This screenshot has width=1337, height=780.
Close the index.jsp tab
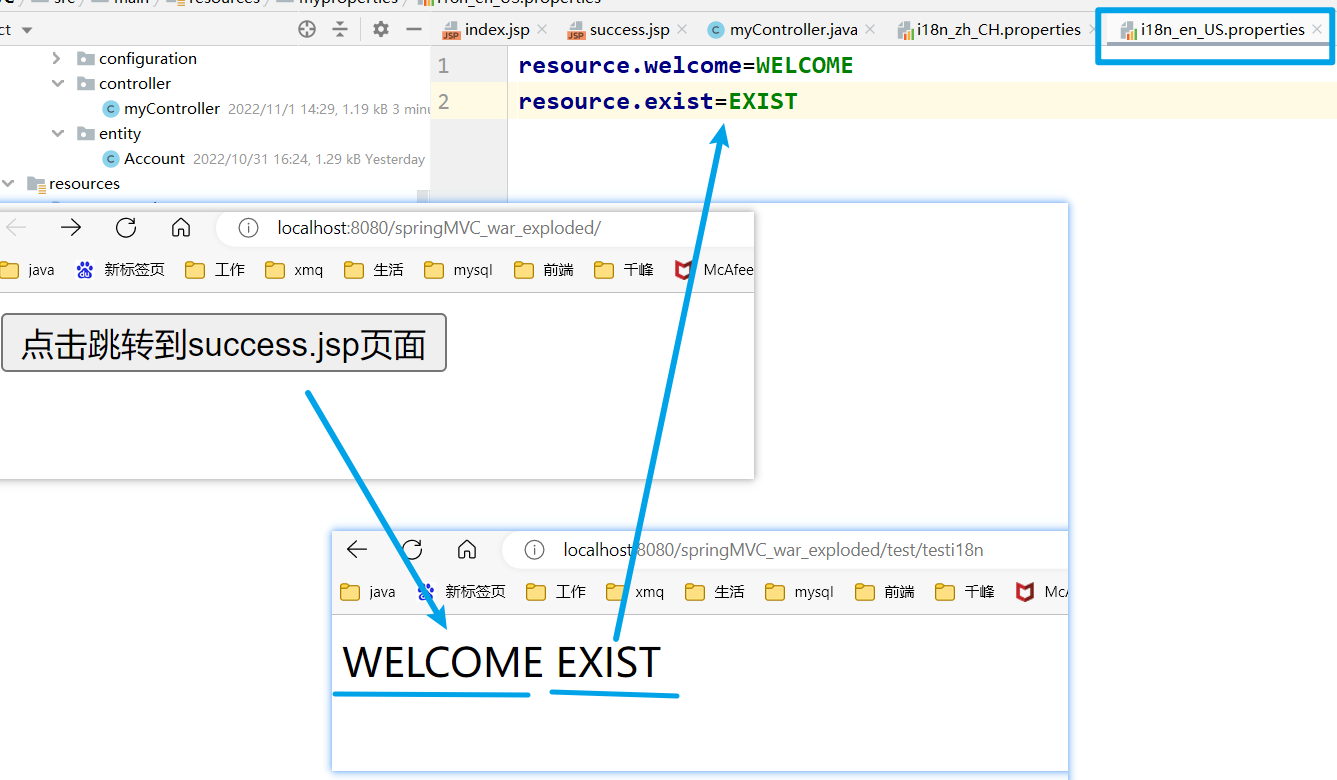(x=542, y=30)
